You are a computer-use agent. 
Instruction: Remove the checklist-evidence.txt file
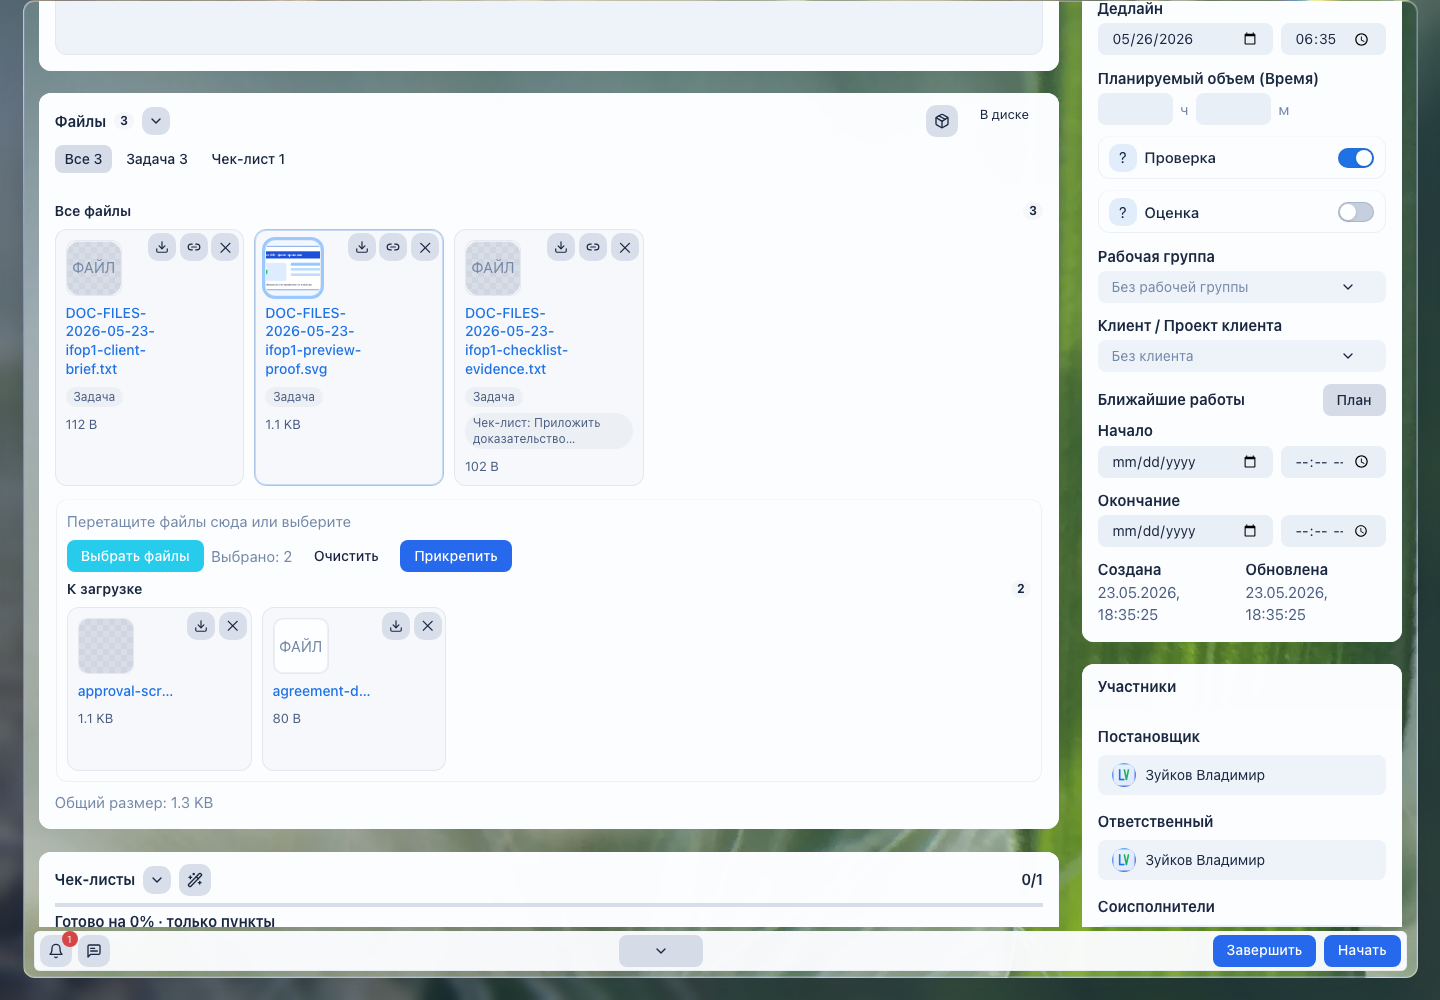[x=625, y=247]
